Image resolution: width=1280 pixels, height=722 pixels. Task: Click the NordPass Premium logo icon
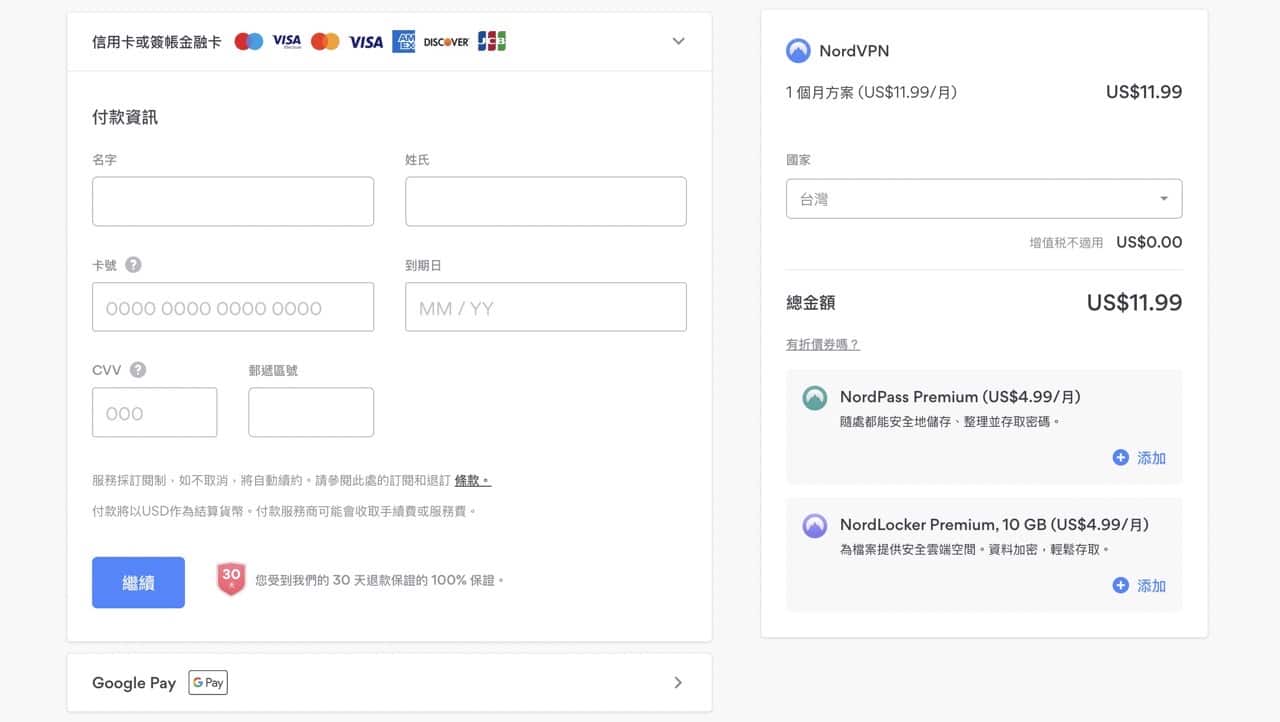point(815,398)
